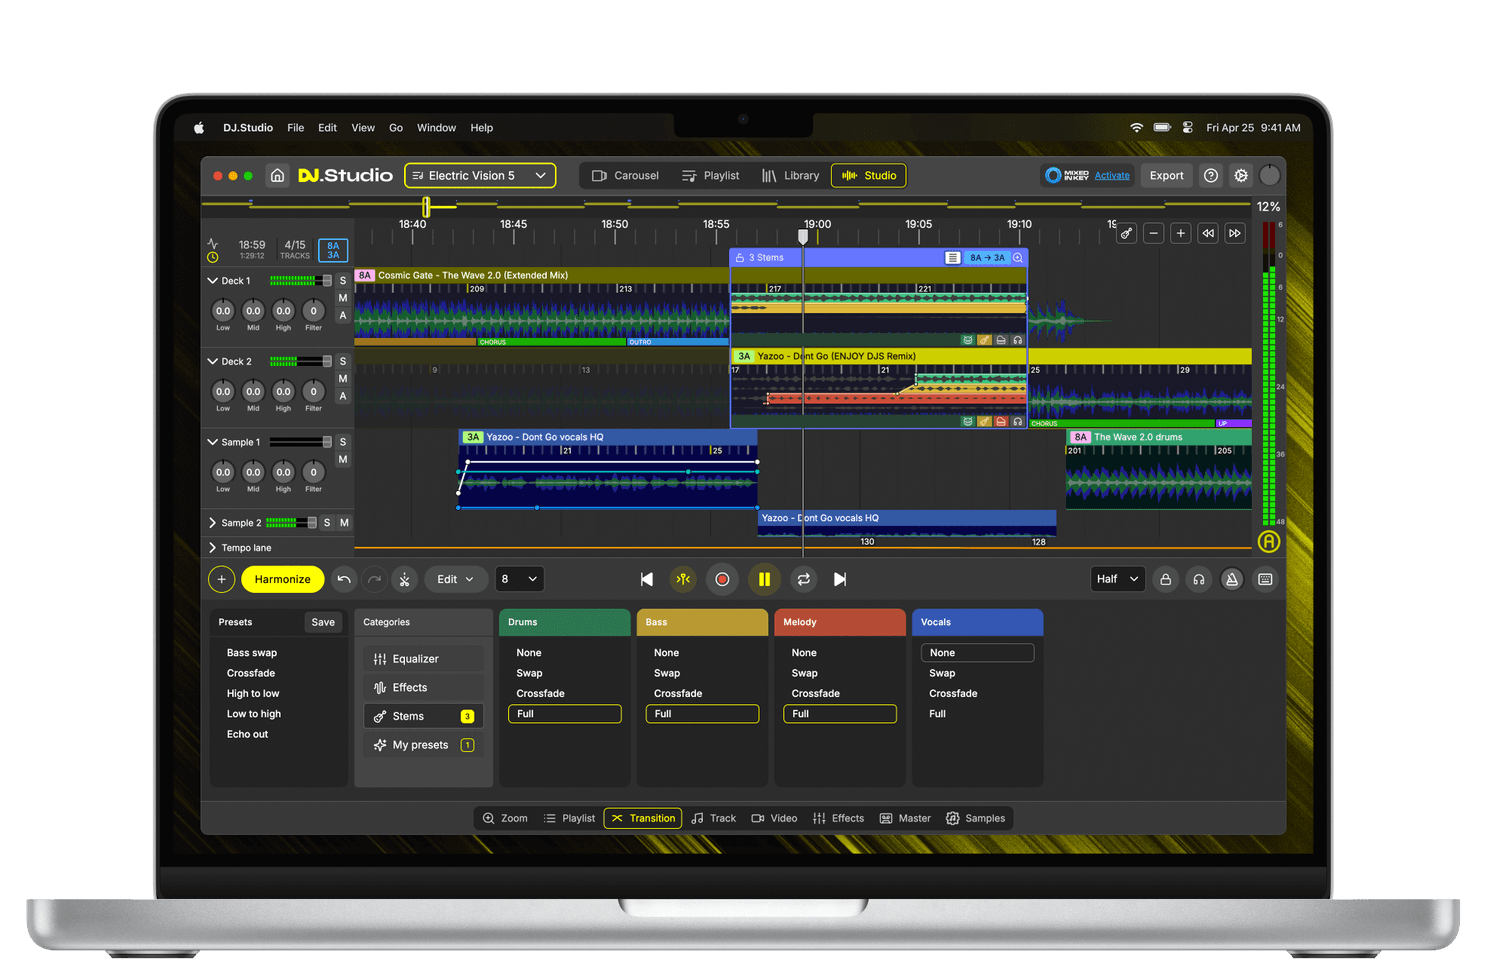1487x967 pixels.
Task: Open keyboard shortcuts icon
Action: point(1265,579)
